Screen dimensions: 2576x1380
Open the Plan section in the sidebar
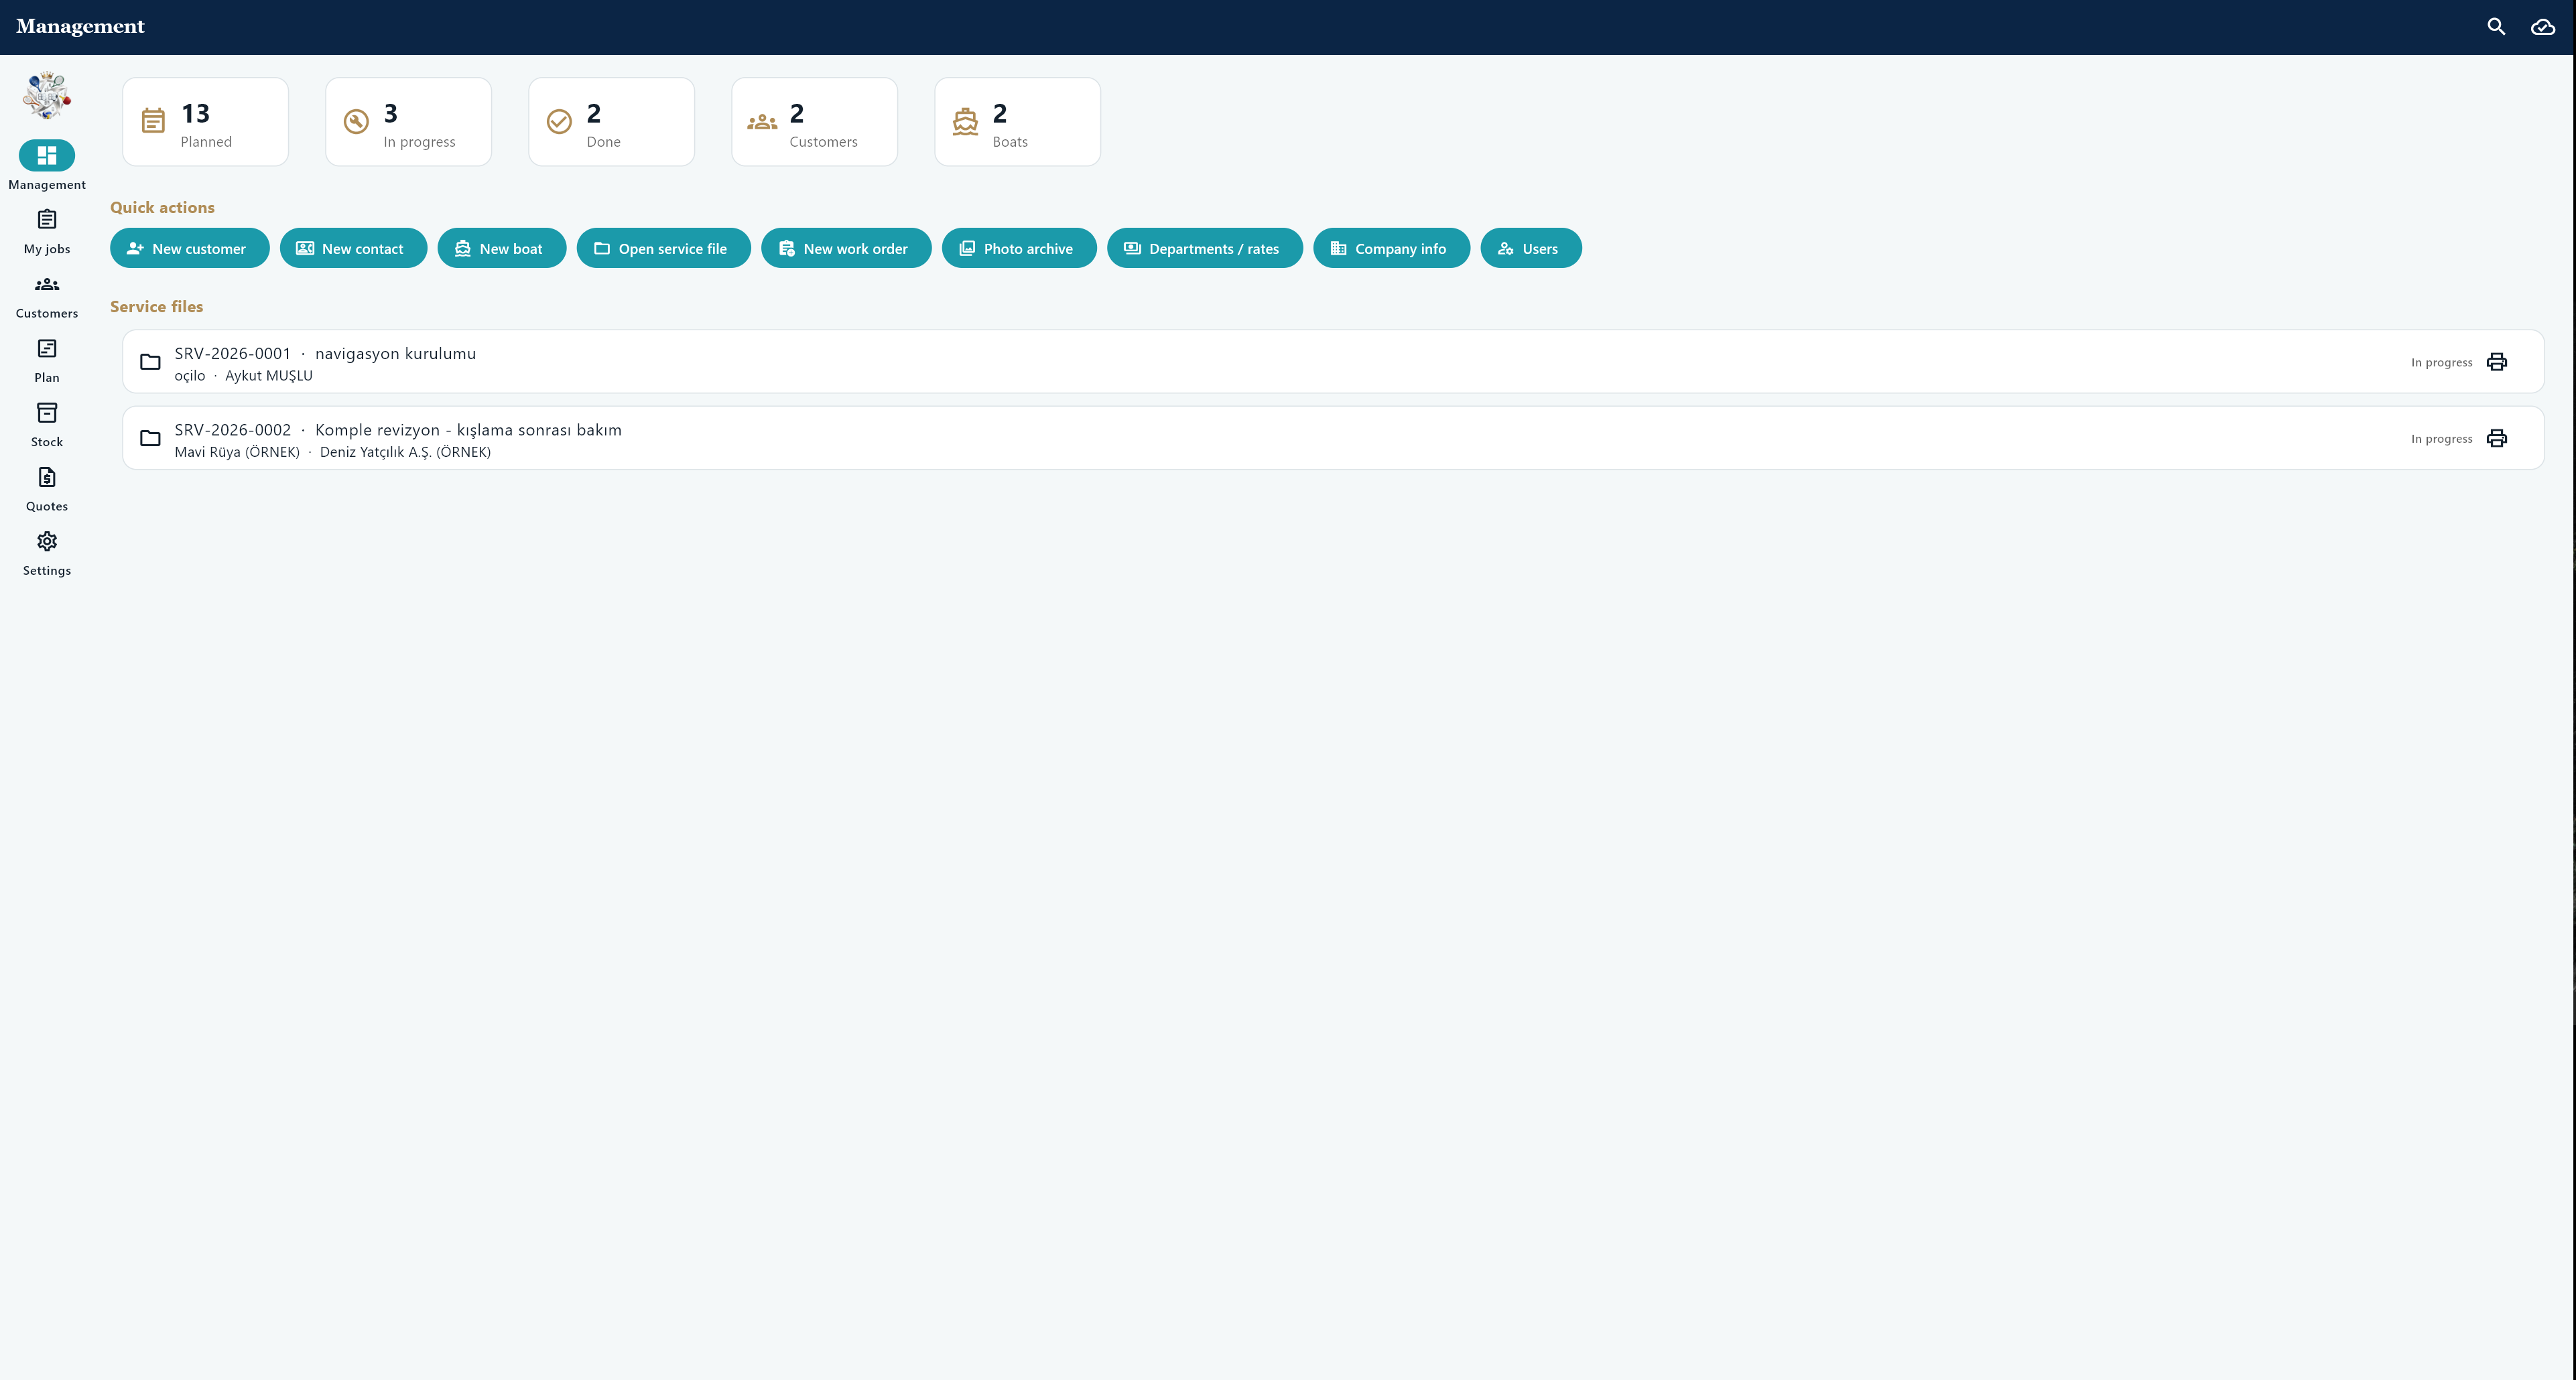(47, 360)
